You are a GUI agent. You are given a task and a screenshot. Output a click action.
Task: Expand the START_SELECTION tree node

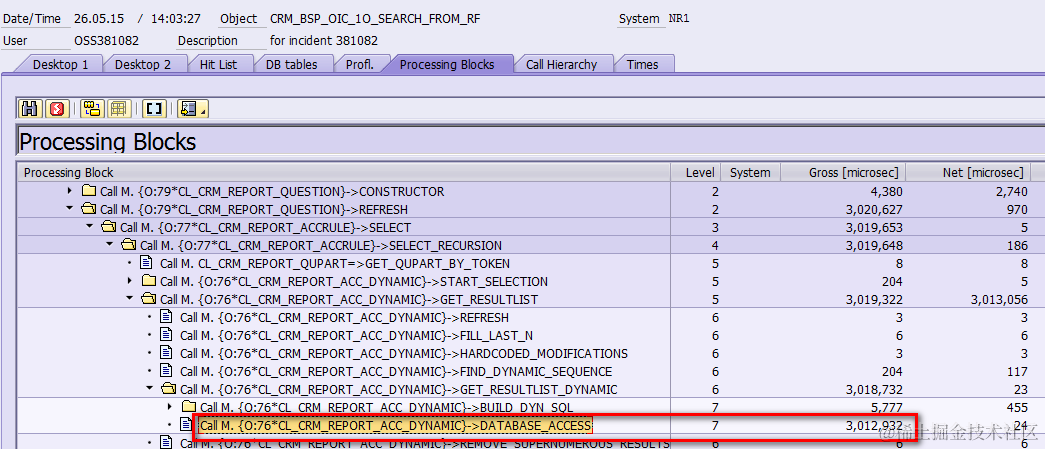[x=131, y=282]
